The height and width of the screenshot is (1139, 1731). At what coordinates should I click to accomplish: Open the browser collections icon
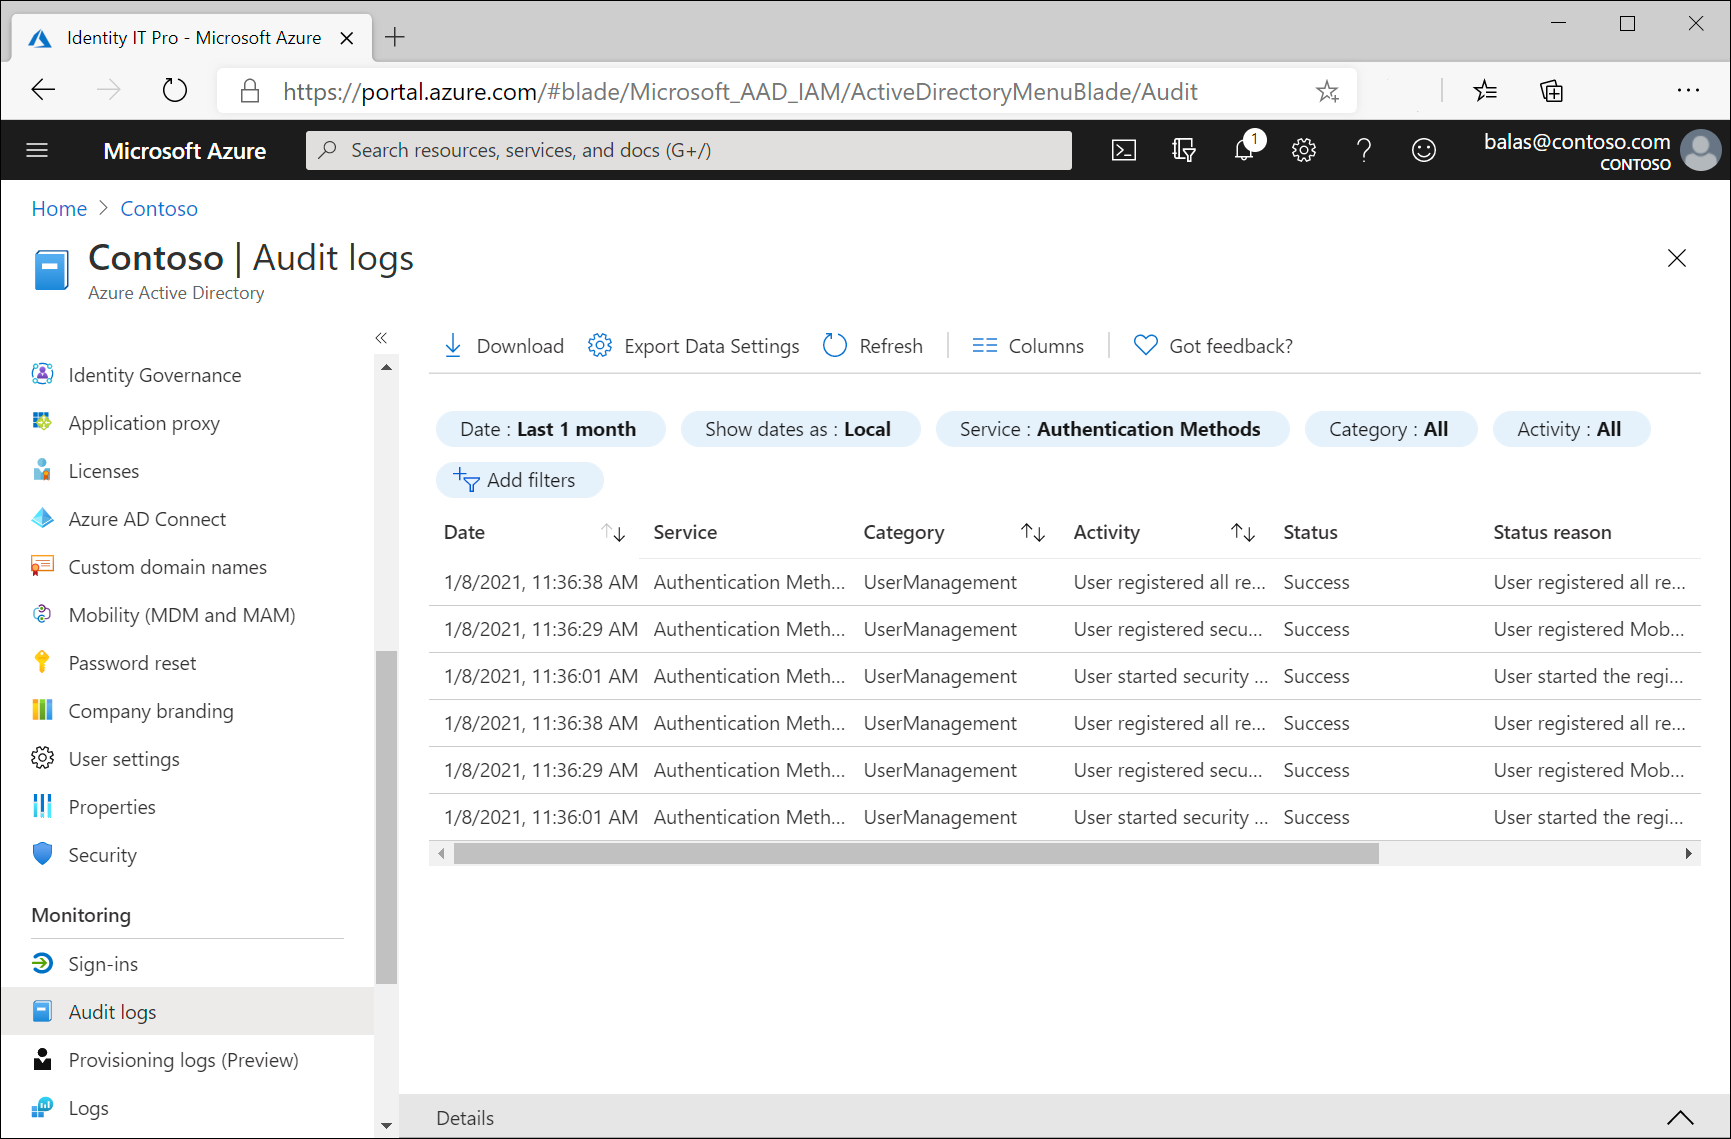pos(1551,92)
